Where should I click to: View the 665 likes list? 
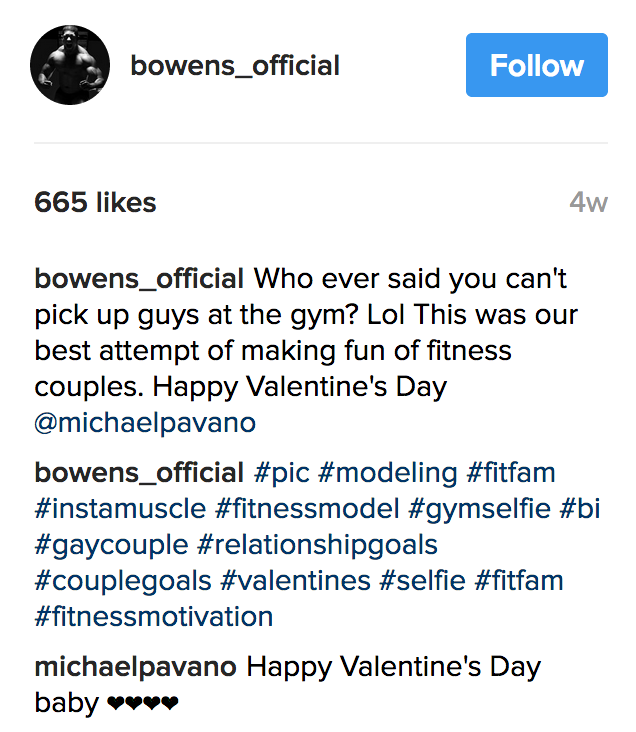pos(95,203)
